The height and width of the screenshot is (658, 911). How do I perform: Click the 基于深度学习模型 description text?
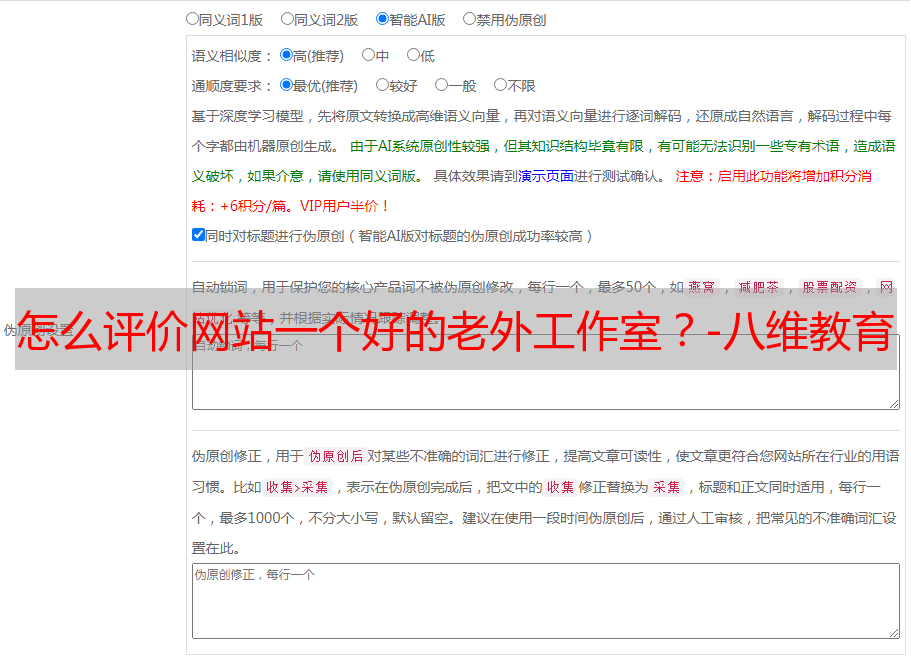point(248,116)
